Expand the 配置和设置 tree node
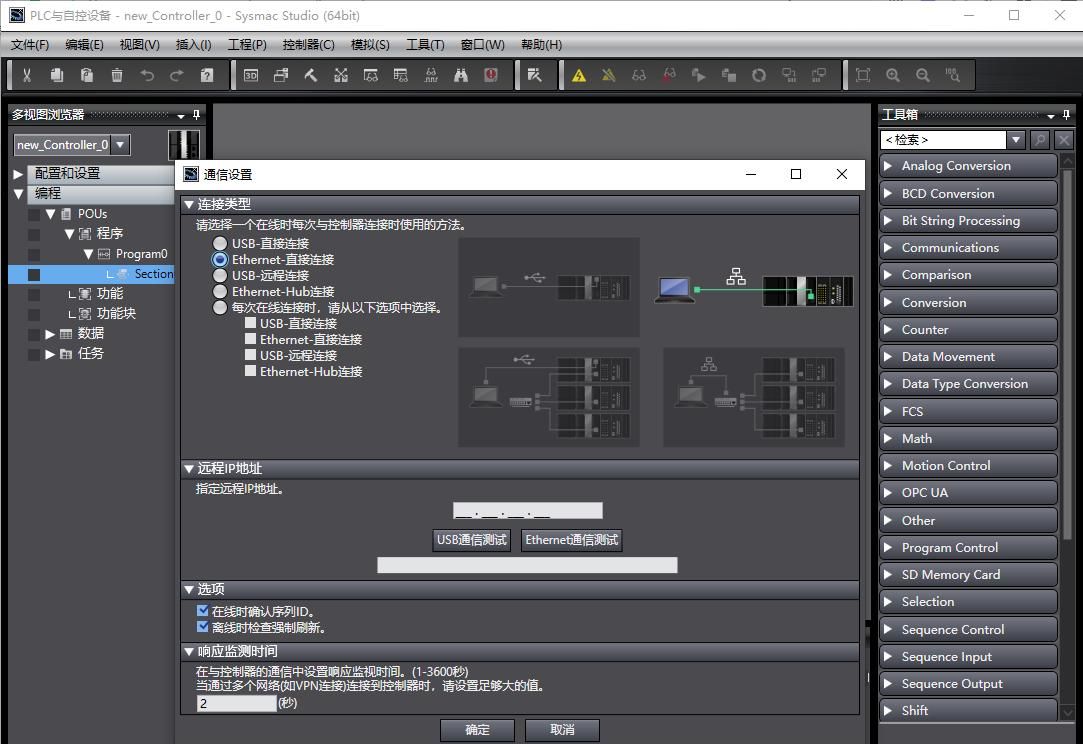Viewport: 1083px width, 744px height. 18,173
